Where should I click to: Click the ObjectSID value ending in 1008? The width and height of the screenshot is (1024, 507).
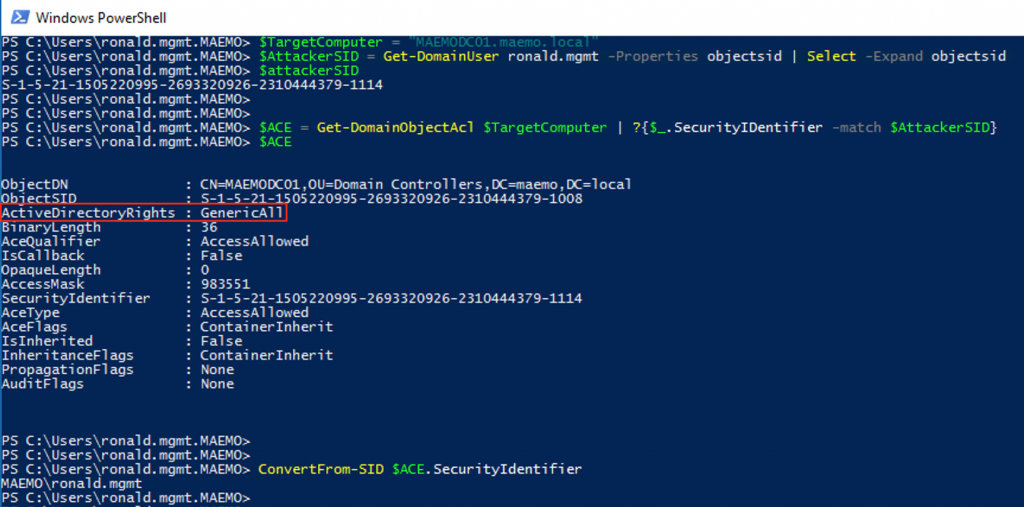pos(391,199)
